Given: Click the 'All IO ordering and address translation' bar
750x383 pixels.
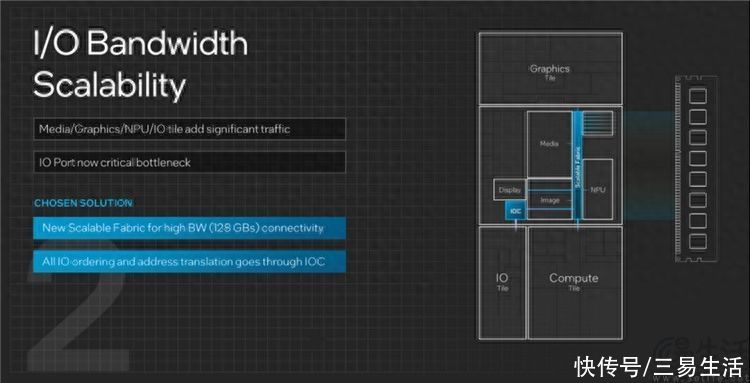Looking at the screenshot, I should 189,262.
